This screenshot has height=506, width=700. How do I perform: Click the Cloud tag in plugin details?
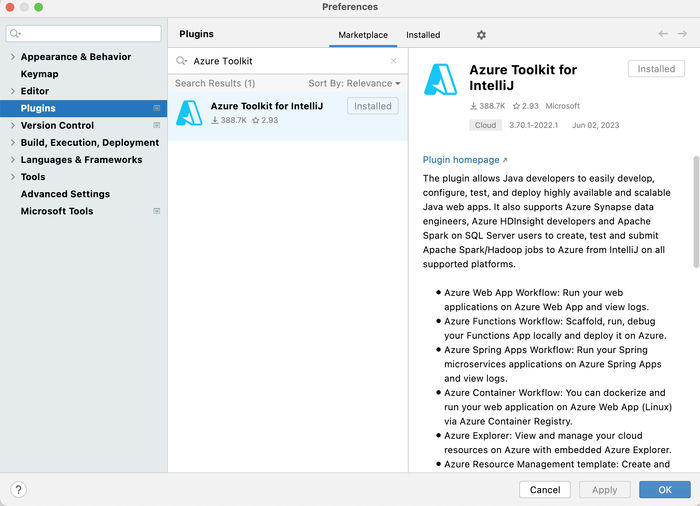[485, 125]
